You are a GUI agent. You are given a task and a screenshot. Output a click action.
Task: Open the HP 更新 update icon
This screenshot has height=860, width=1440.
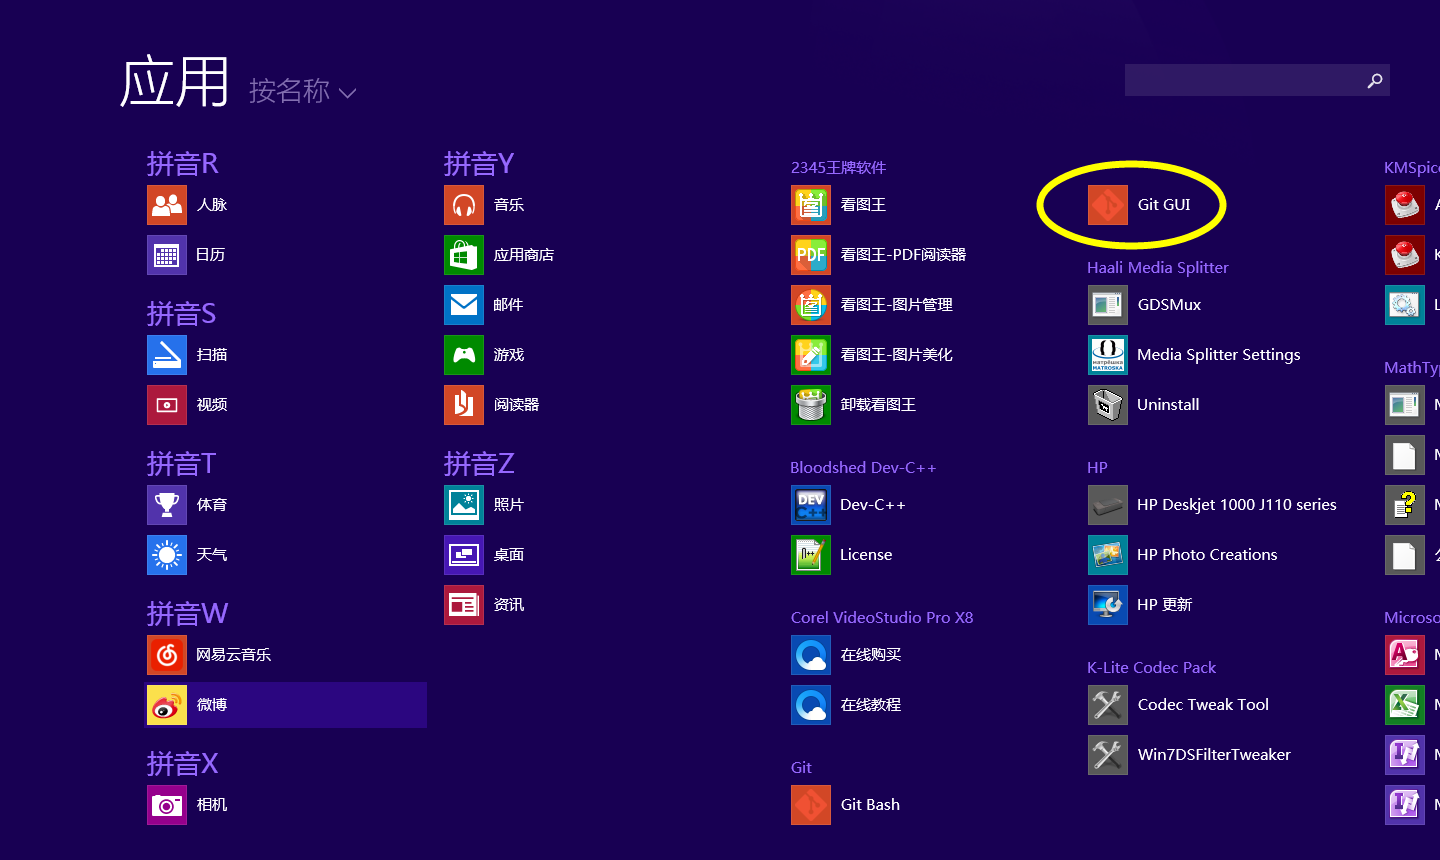coord(1108,605)
